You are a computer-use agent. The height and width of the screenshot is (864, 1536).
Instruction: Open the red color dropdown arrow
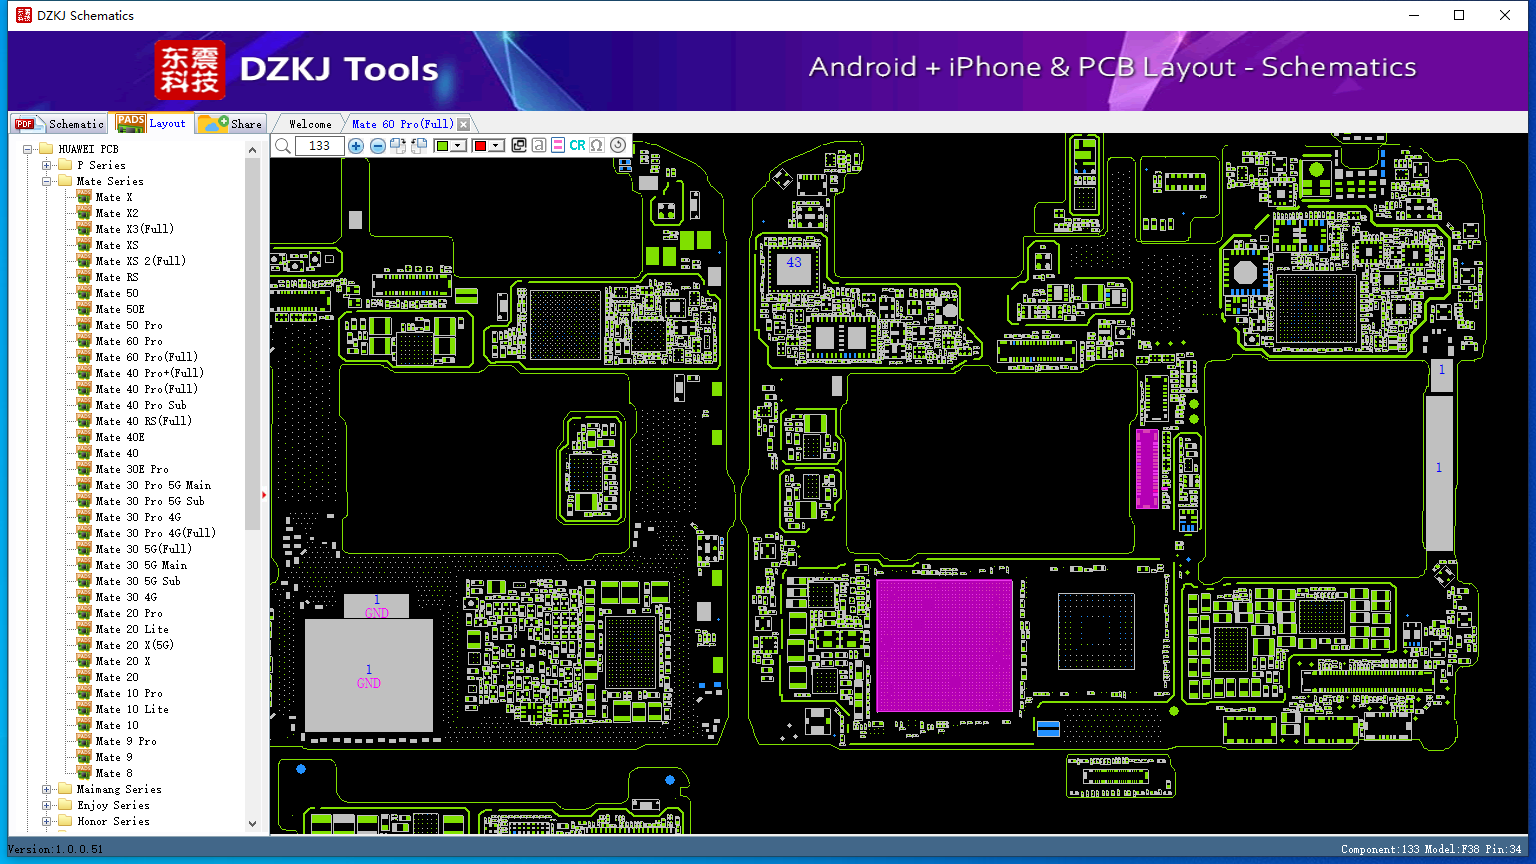click(495, 146)
